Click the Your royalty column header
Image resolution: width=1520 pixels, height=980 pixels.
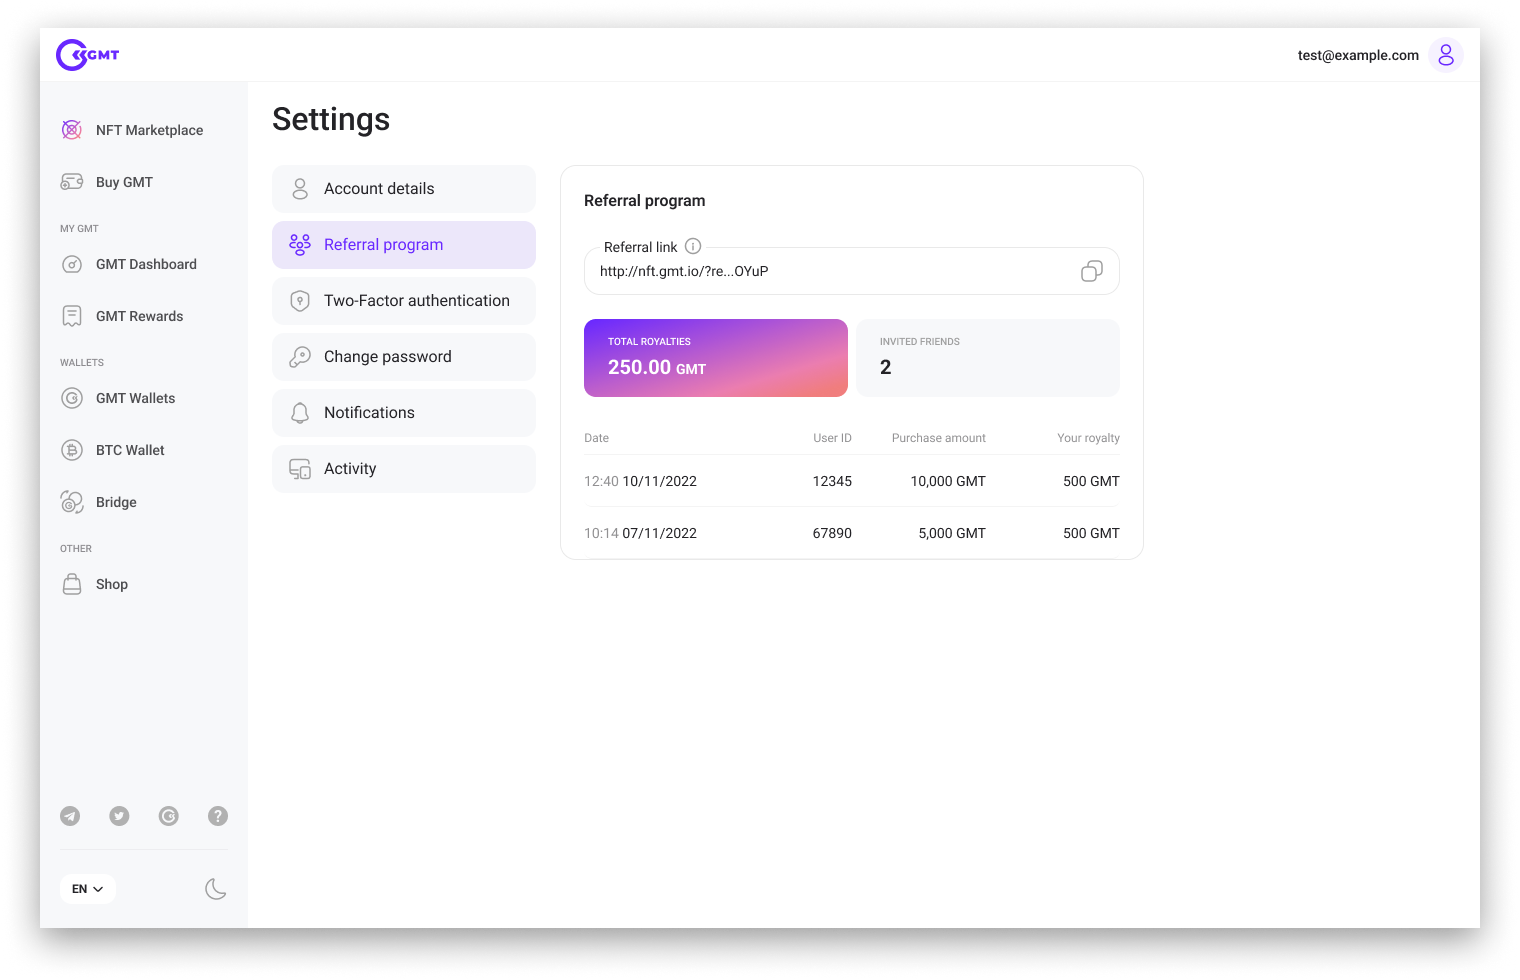click(1088, 438)
